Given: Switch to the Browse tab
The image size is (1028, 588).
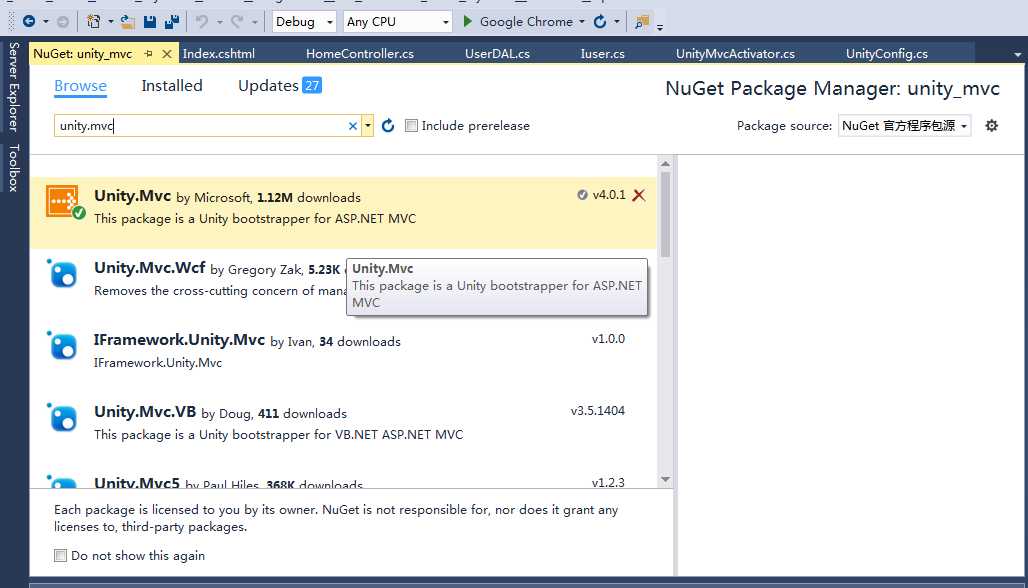Looking at the screenshot, I should tap(80, 86).
